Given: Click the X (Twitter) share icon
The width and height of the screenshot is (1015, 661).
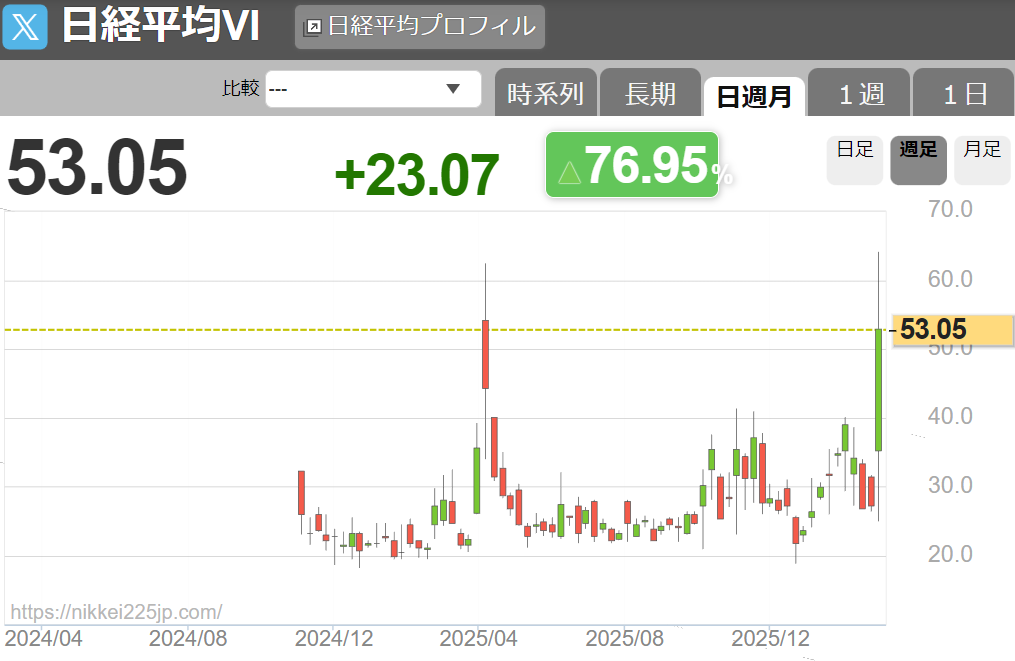Looking at the screenshot, I should pyautogui.click(x=25, y=26).
